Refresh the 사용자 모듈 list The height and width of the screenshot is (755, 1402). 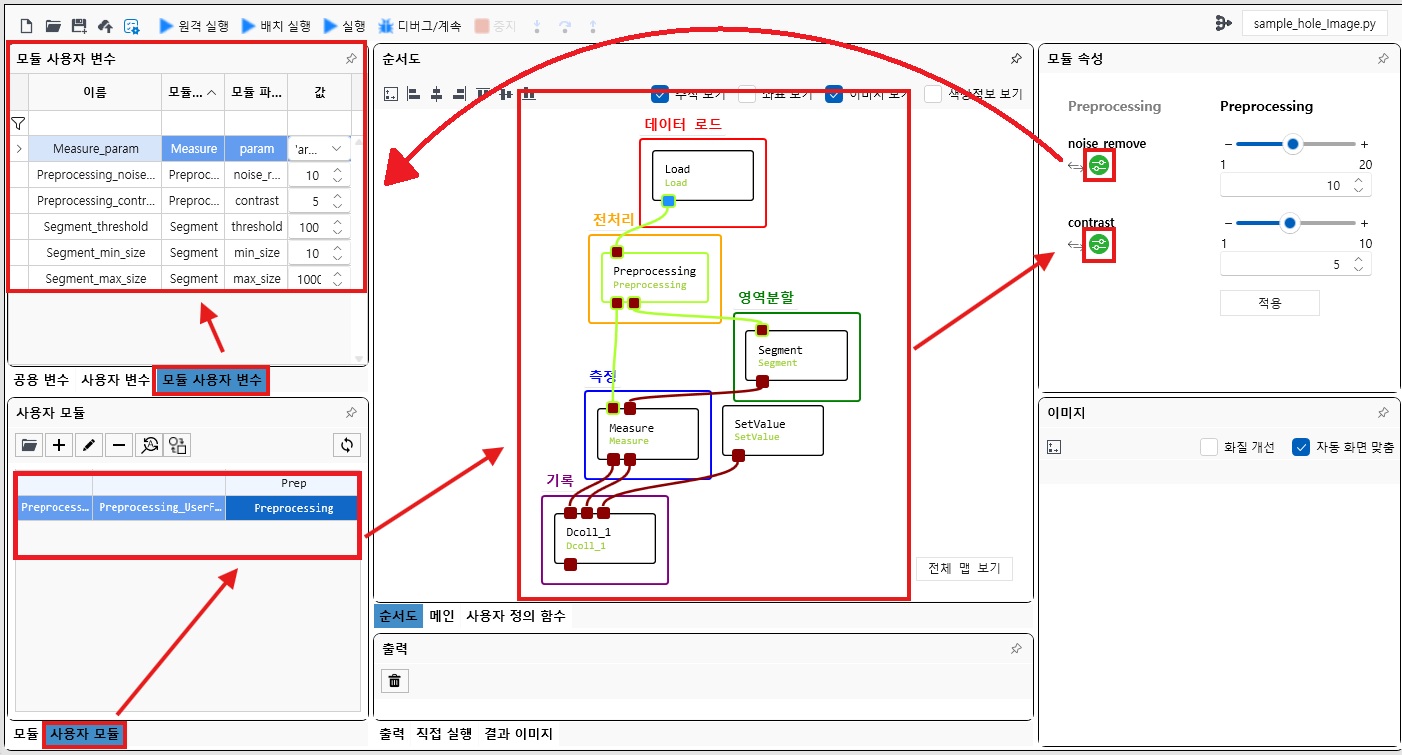(x=346, y=445)
